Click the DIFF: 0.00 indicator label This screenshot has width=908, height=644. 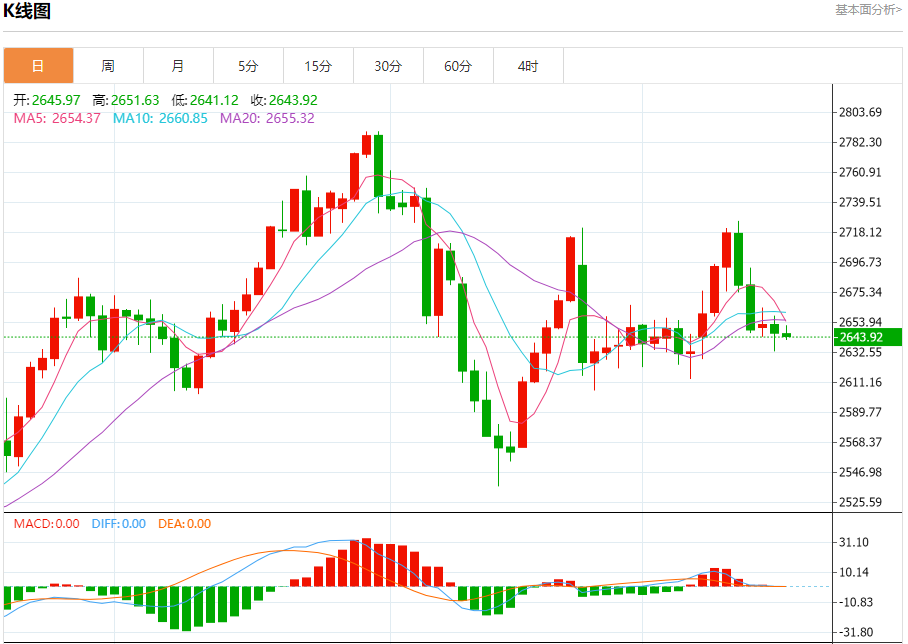click(119, 524)
